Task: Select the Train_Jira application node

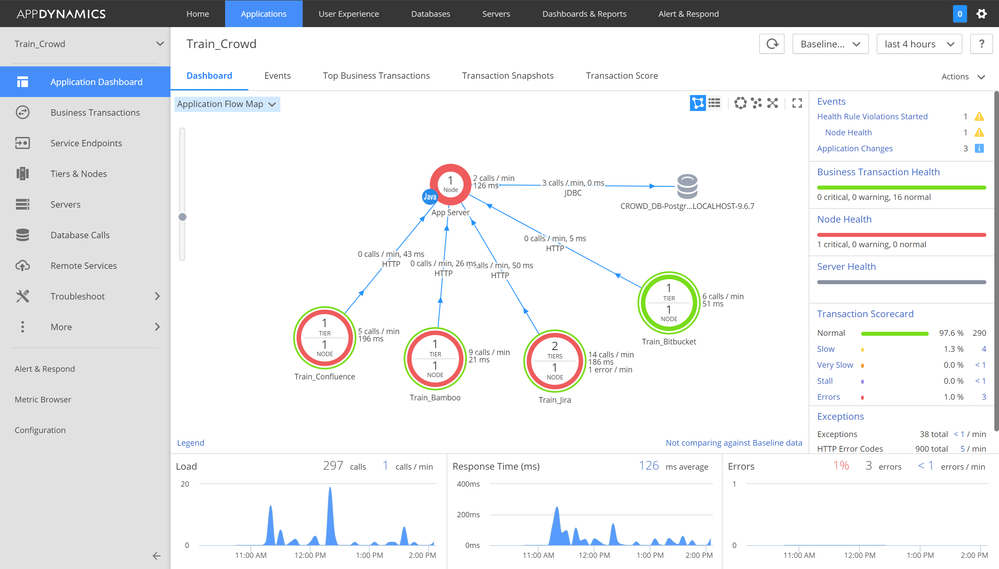Action: 554,361
